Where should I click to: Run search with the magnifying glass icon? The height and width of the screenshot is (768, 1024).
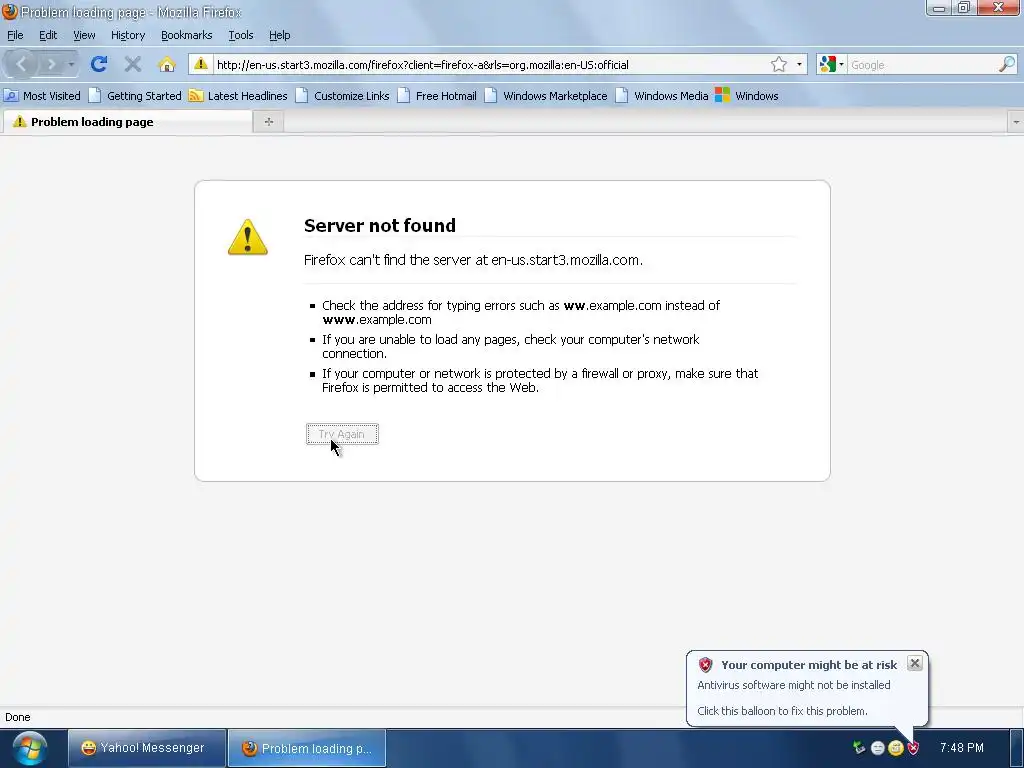pos(1007,64)
